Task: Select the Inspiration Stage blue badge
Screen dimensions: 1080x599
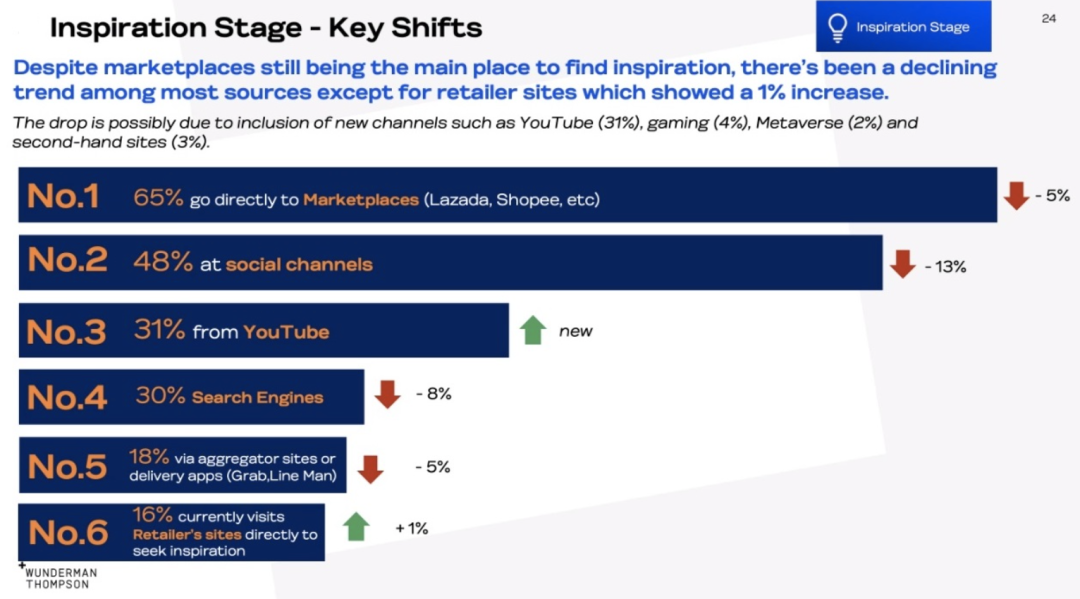Action: click(x=904, y=26)
